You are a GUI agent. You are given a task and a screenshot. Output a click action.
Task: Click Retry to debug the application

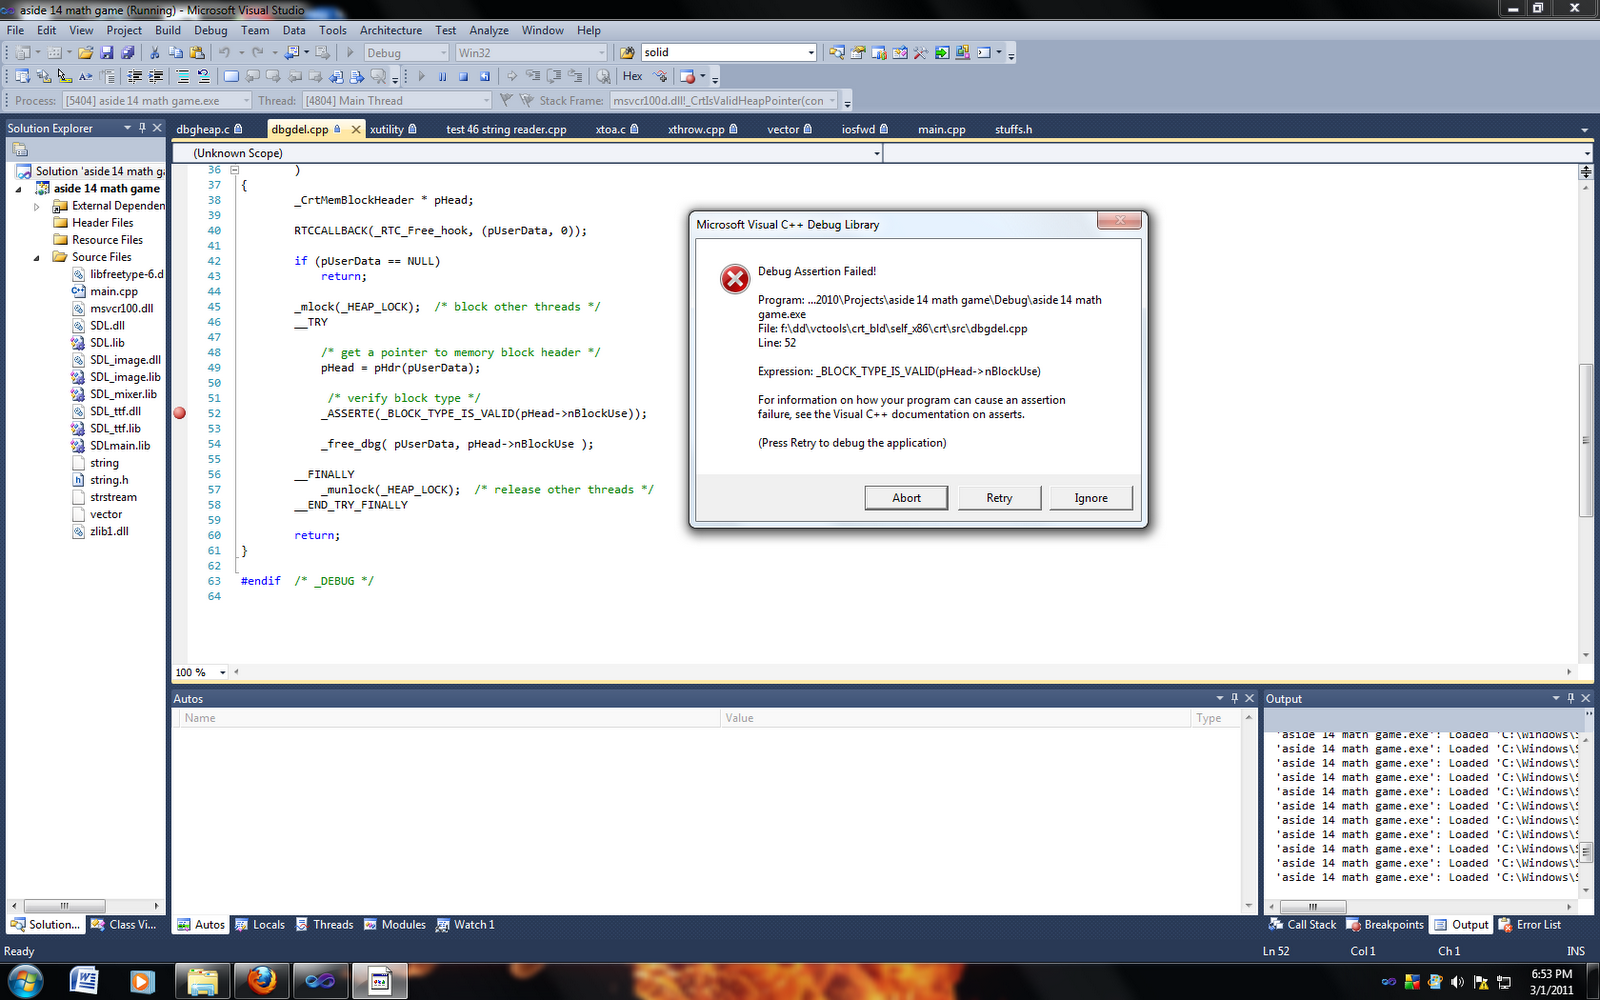[999, 498]
